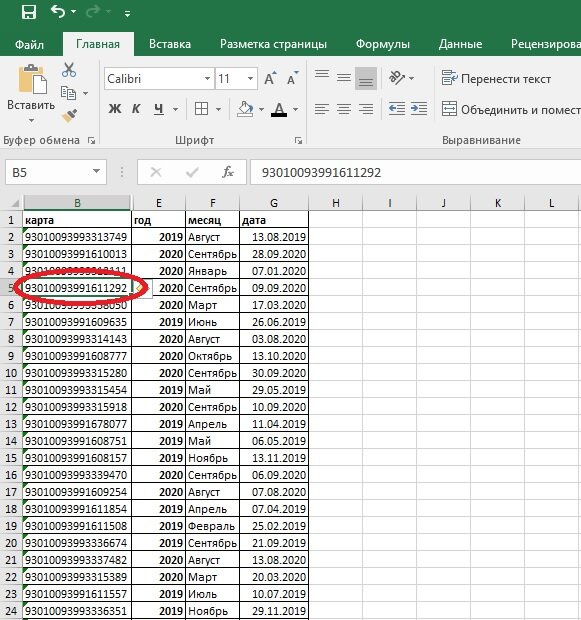
Task: Select cell containing 9301009399160963 5
Action: (77, 322)
